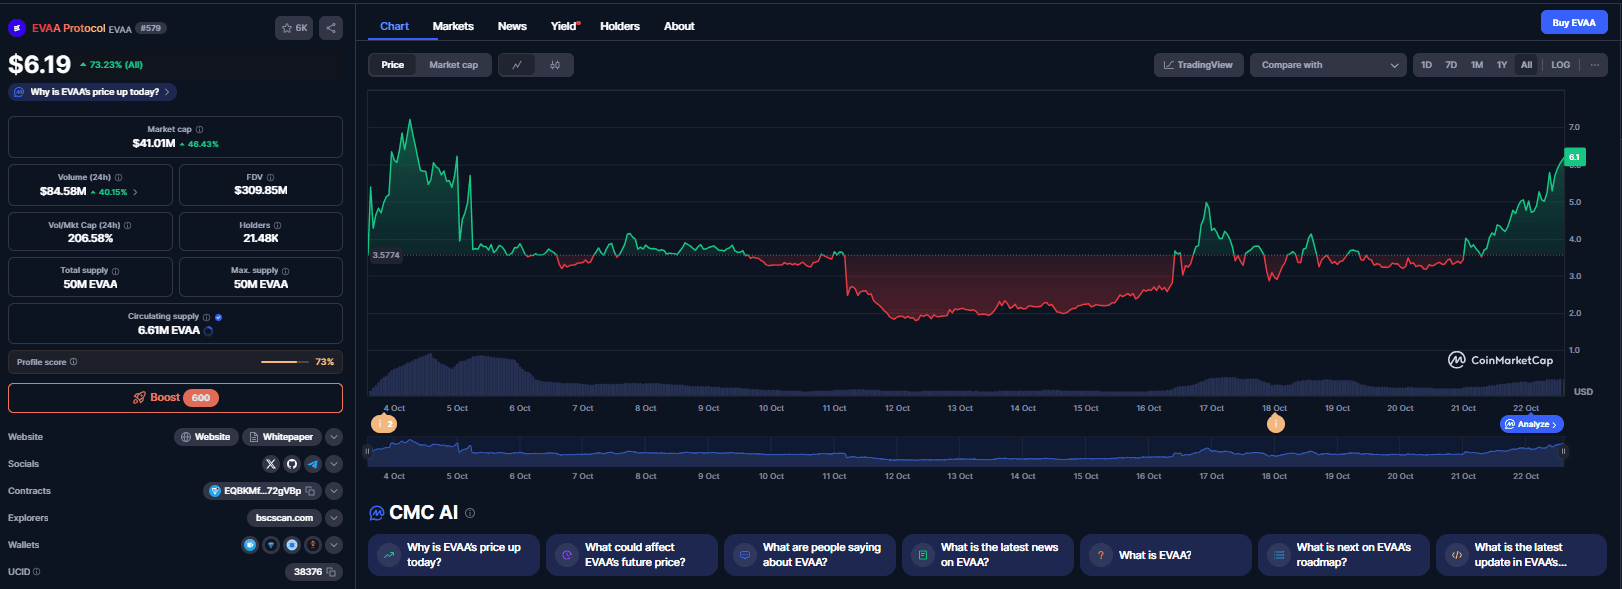The width and height of the screenshot is (1622, 589).
Task: Set chart range to 7D
Action: [x=1451, y=65]
